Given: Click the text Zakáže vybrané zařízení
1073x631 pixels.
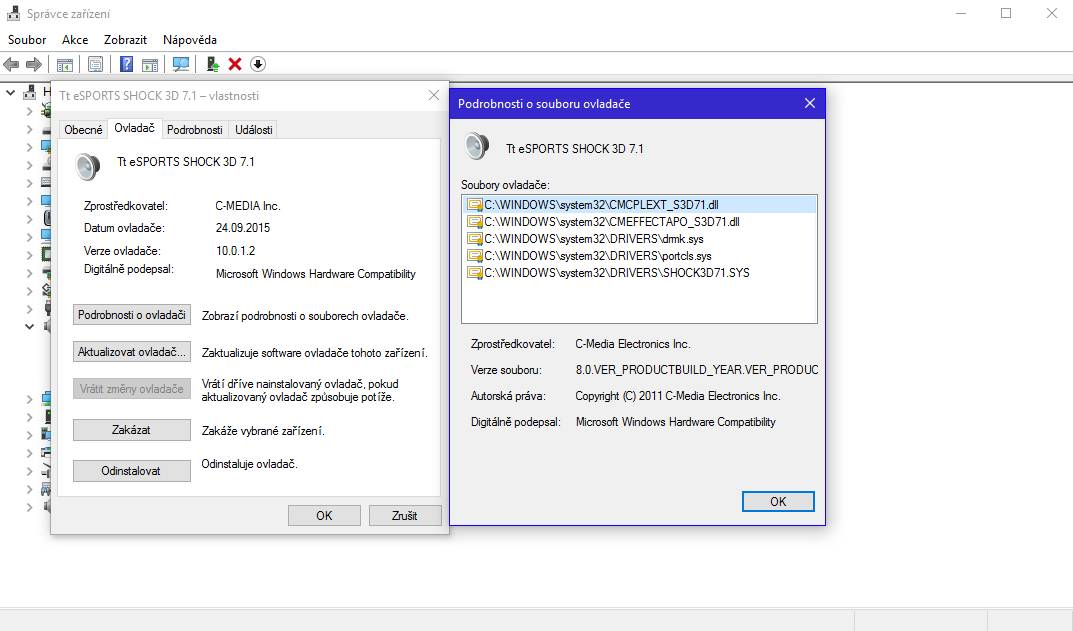Looking at the screenshot, I should click(263, 431).
